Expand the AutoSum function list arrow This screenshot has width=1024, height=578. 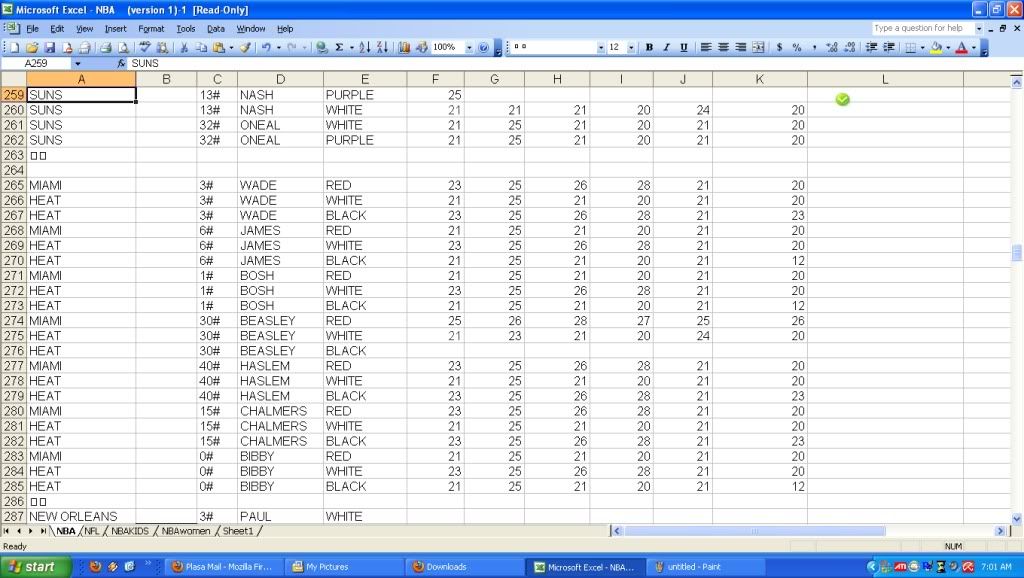point(351,48)
